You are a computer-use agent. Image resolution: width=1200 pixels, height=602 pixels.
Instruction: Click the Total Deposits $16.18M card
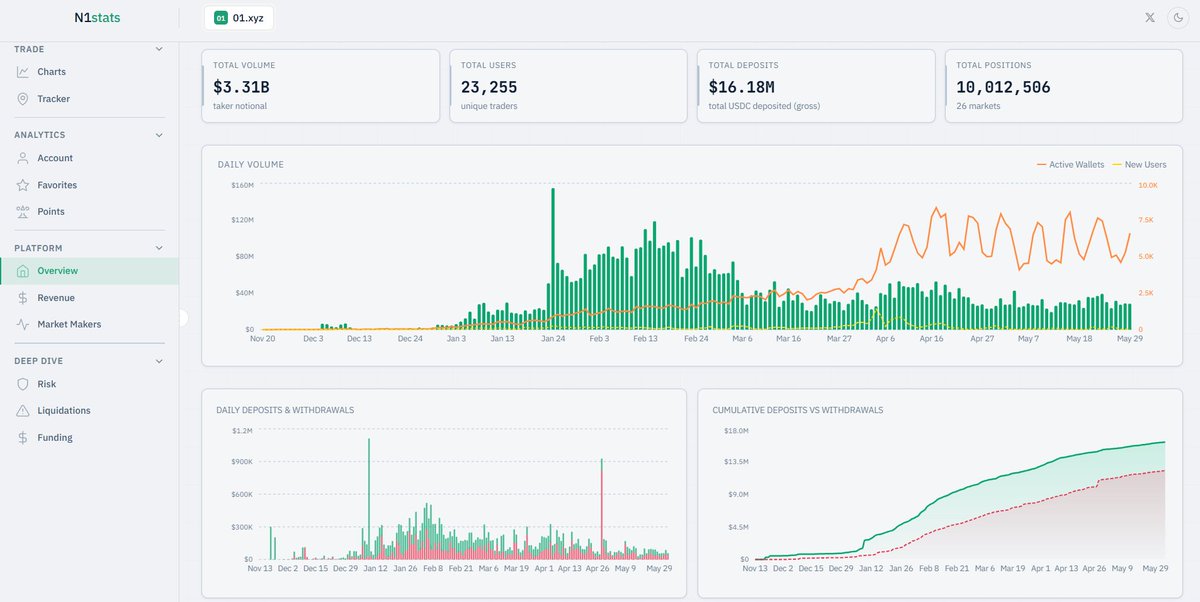point(816,86)
